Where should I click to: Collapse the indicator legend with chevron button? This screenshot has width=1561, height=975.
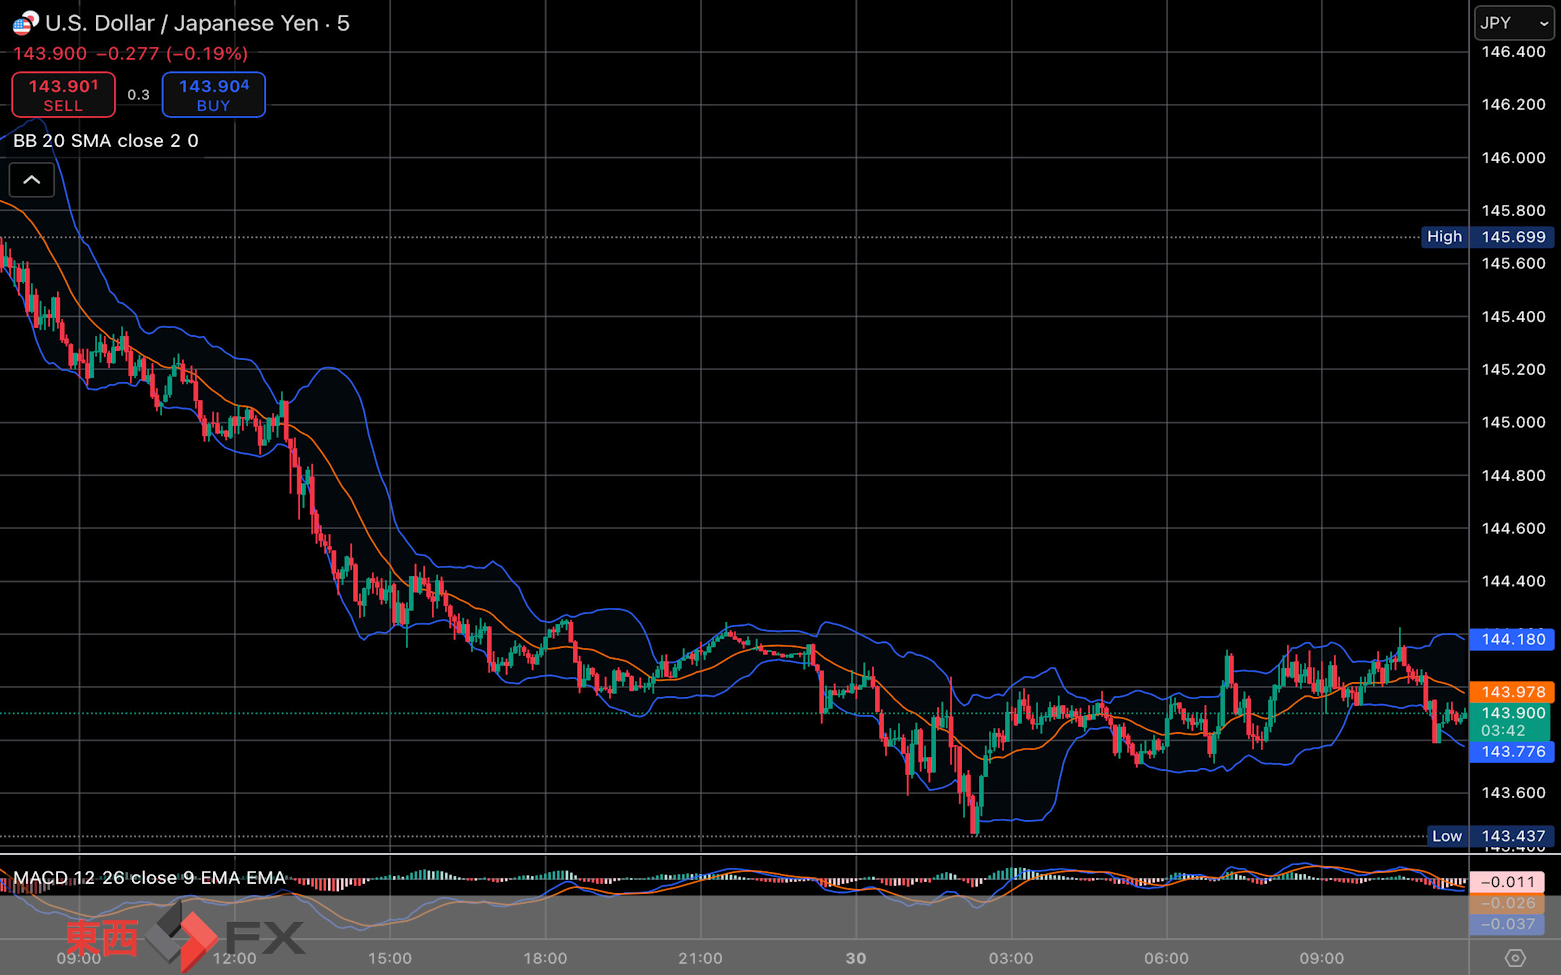32,180
